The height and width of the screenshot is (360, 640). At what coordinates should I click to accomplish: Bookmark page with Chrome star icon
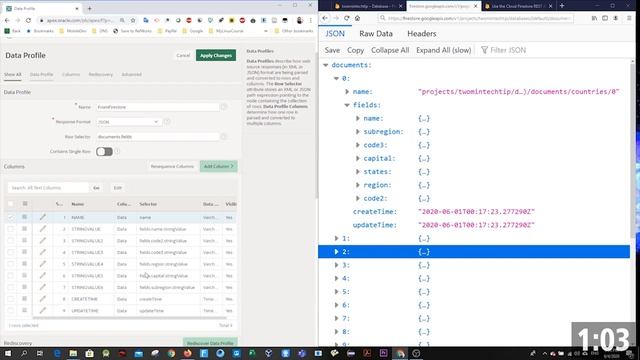click(x=133, y=20)
